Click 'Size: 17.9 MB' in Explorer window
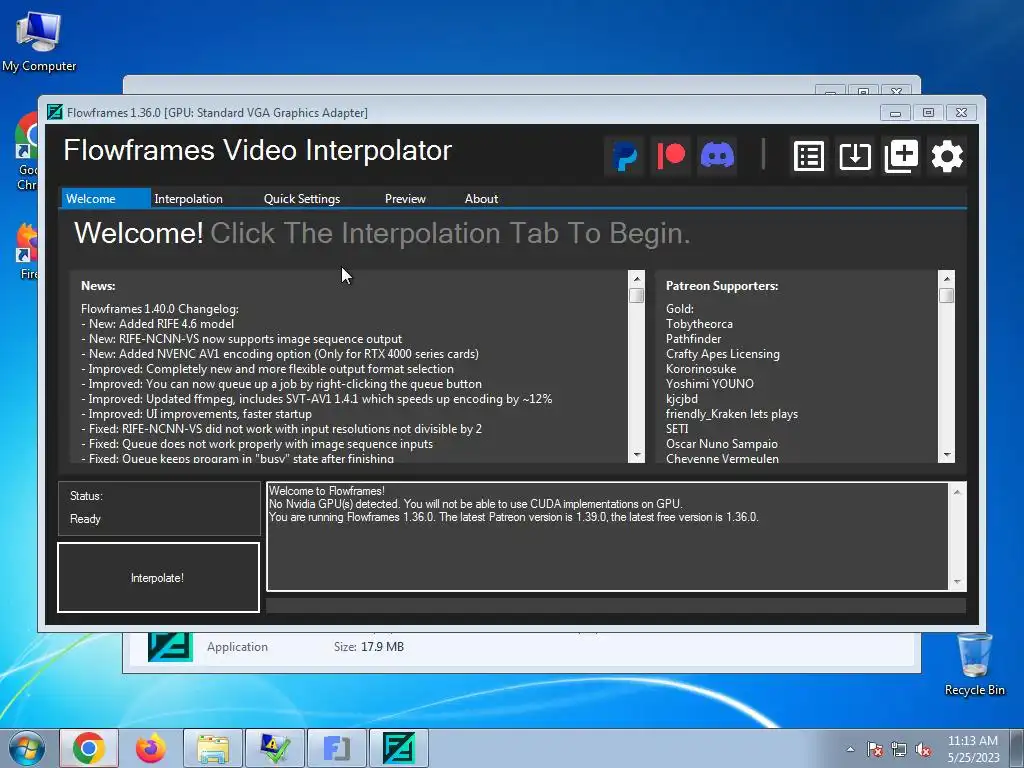The height and width of the screenshot is (768, 1024). tap(369, 647)
